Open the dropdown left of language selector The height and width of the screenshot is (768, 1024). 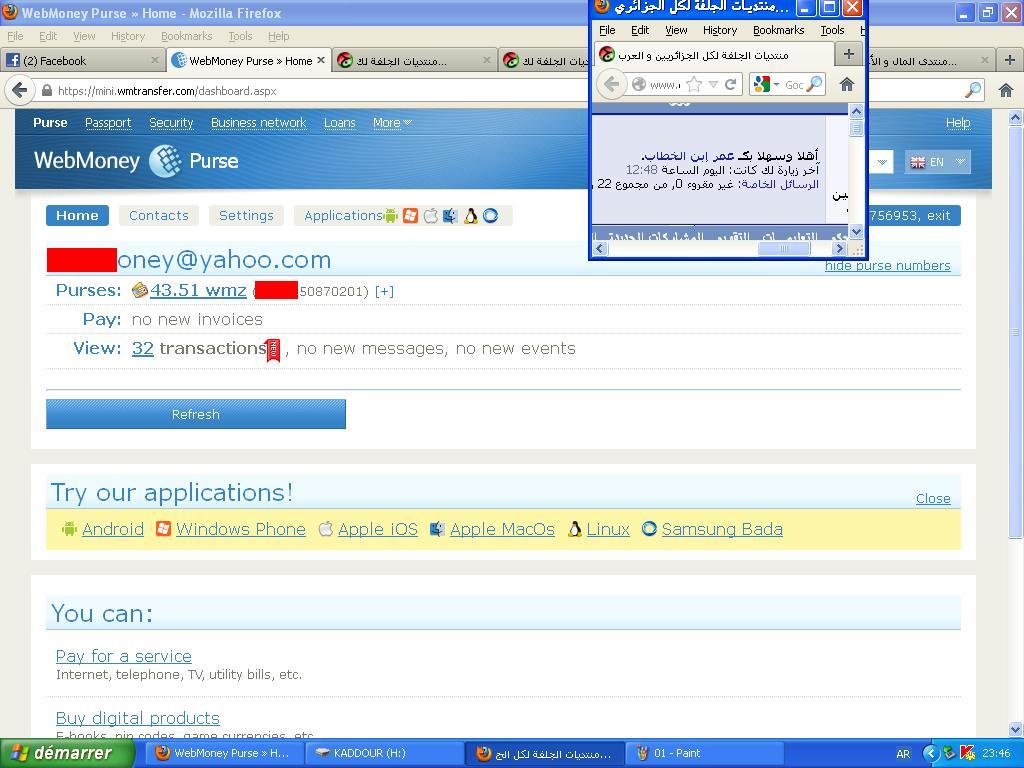pyautogui.click(x=882, y=162)
